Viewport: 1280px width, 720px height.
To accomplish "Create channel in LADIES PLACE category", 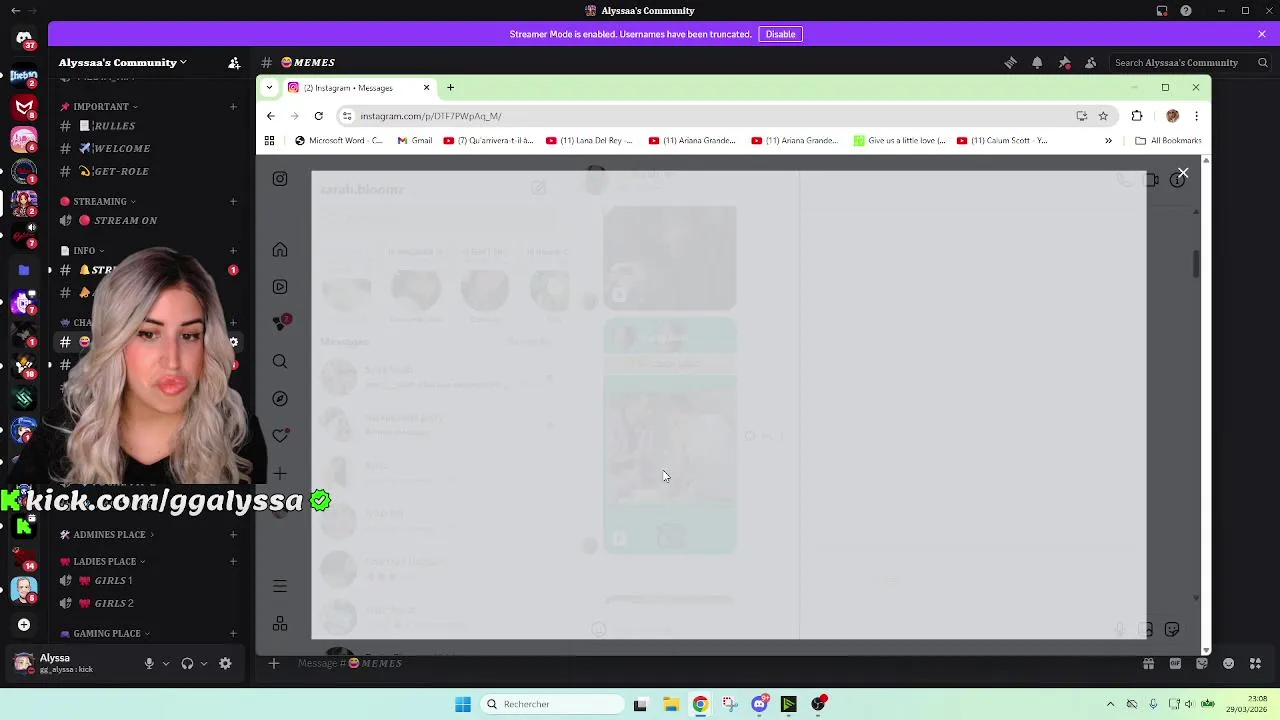I will click(x=233, y=561).
